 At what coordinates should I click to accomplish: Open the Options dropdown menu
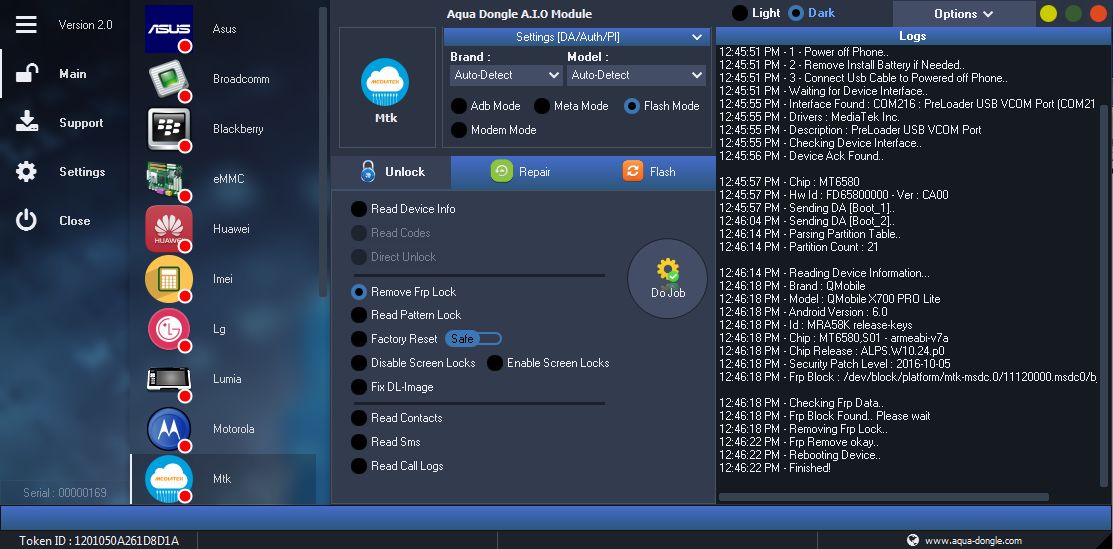click(x=963, y=13)
